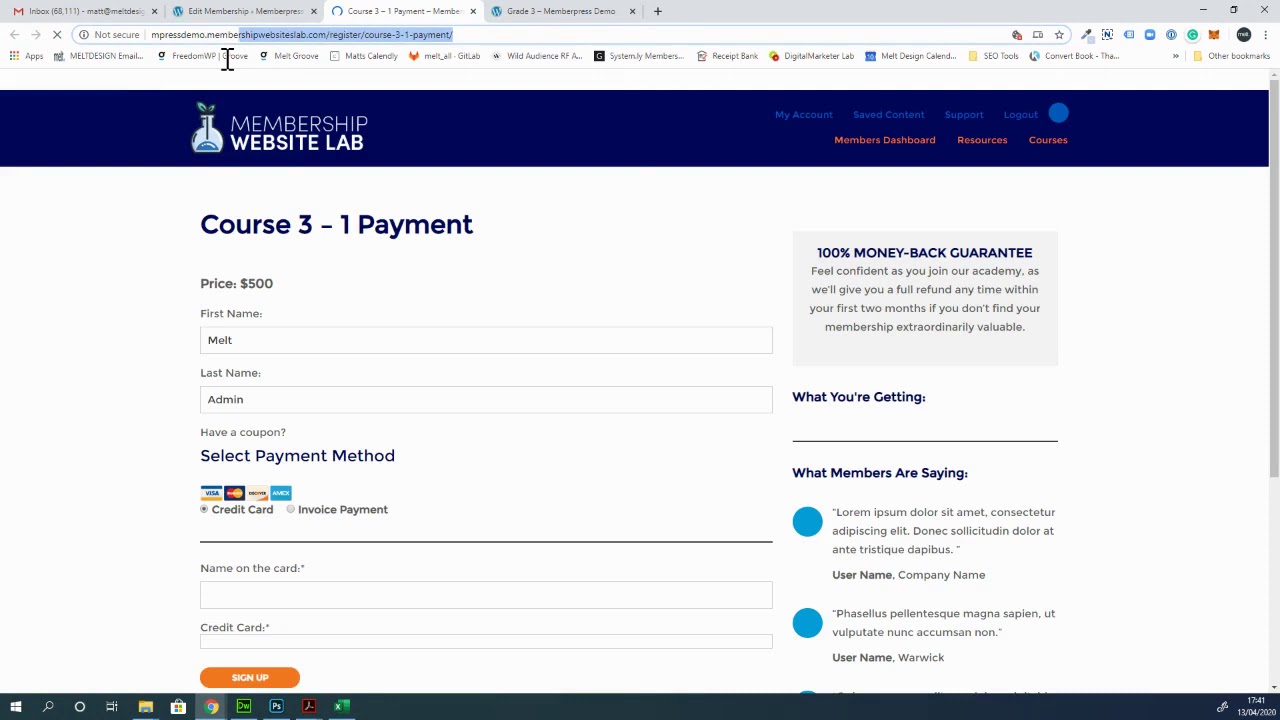
Task: Open the Support link
Action: pyautogui.click(x=964, y=115)
